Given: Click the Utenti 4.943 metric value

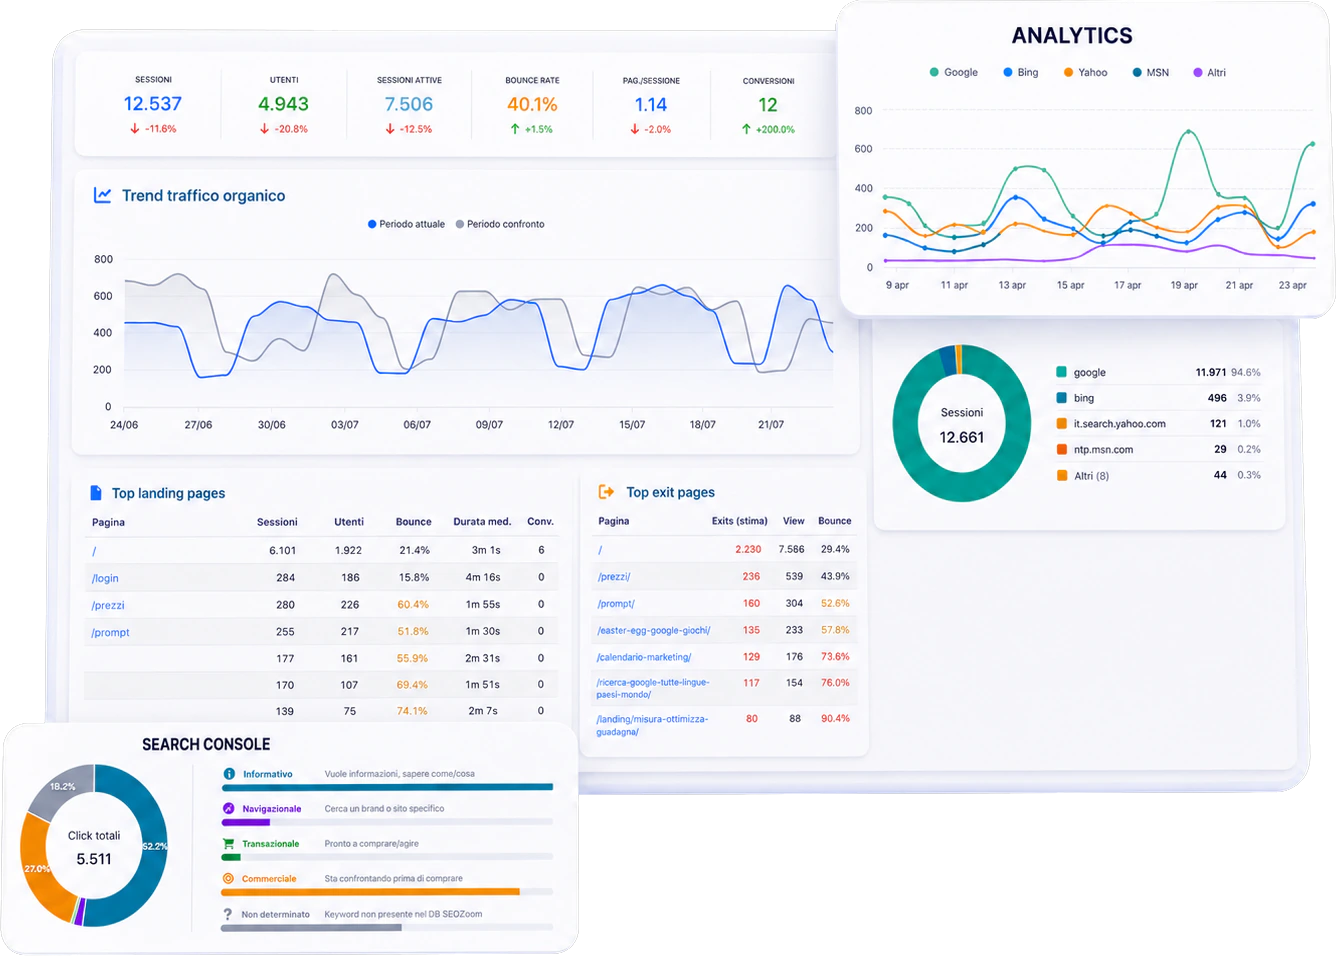Looking at the screenshot, I should (x=283, y=104).
